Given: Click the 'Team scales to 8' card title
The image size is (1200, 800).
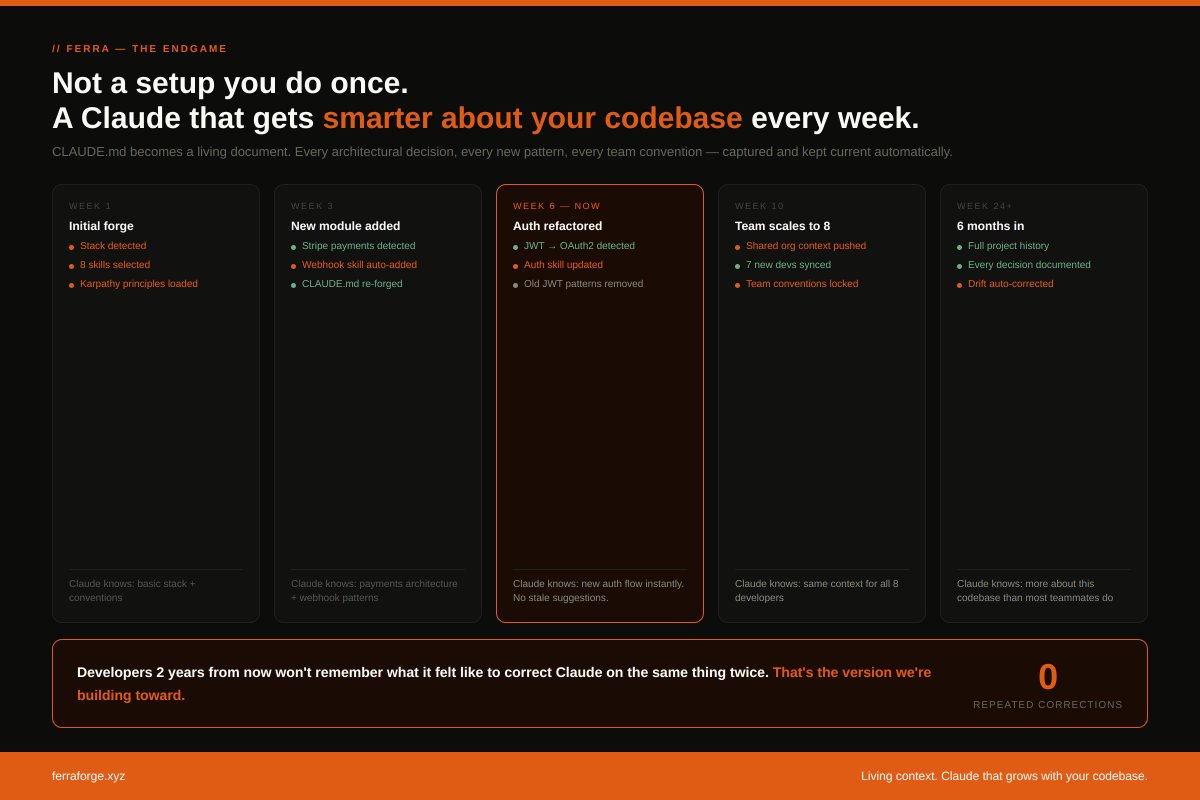Looking at the screenshot, I should tap(782, 226).
